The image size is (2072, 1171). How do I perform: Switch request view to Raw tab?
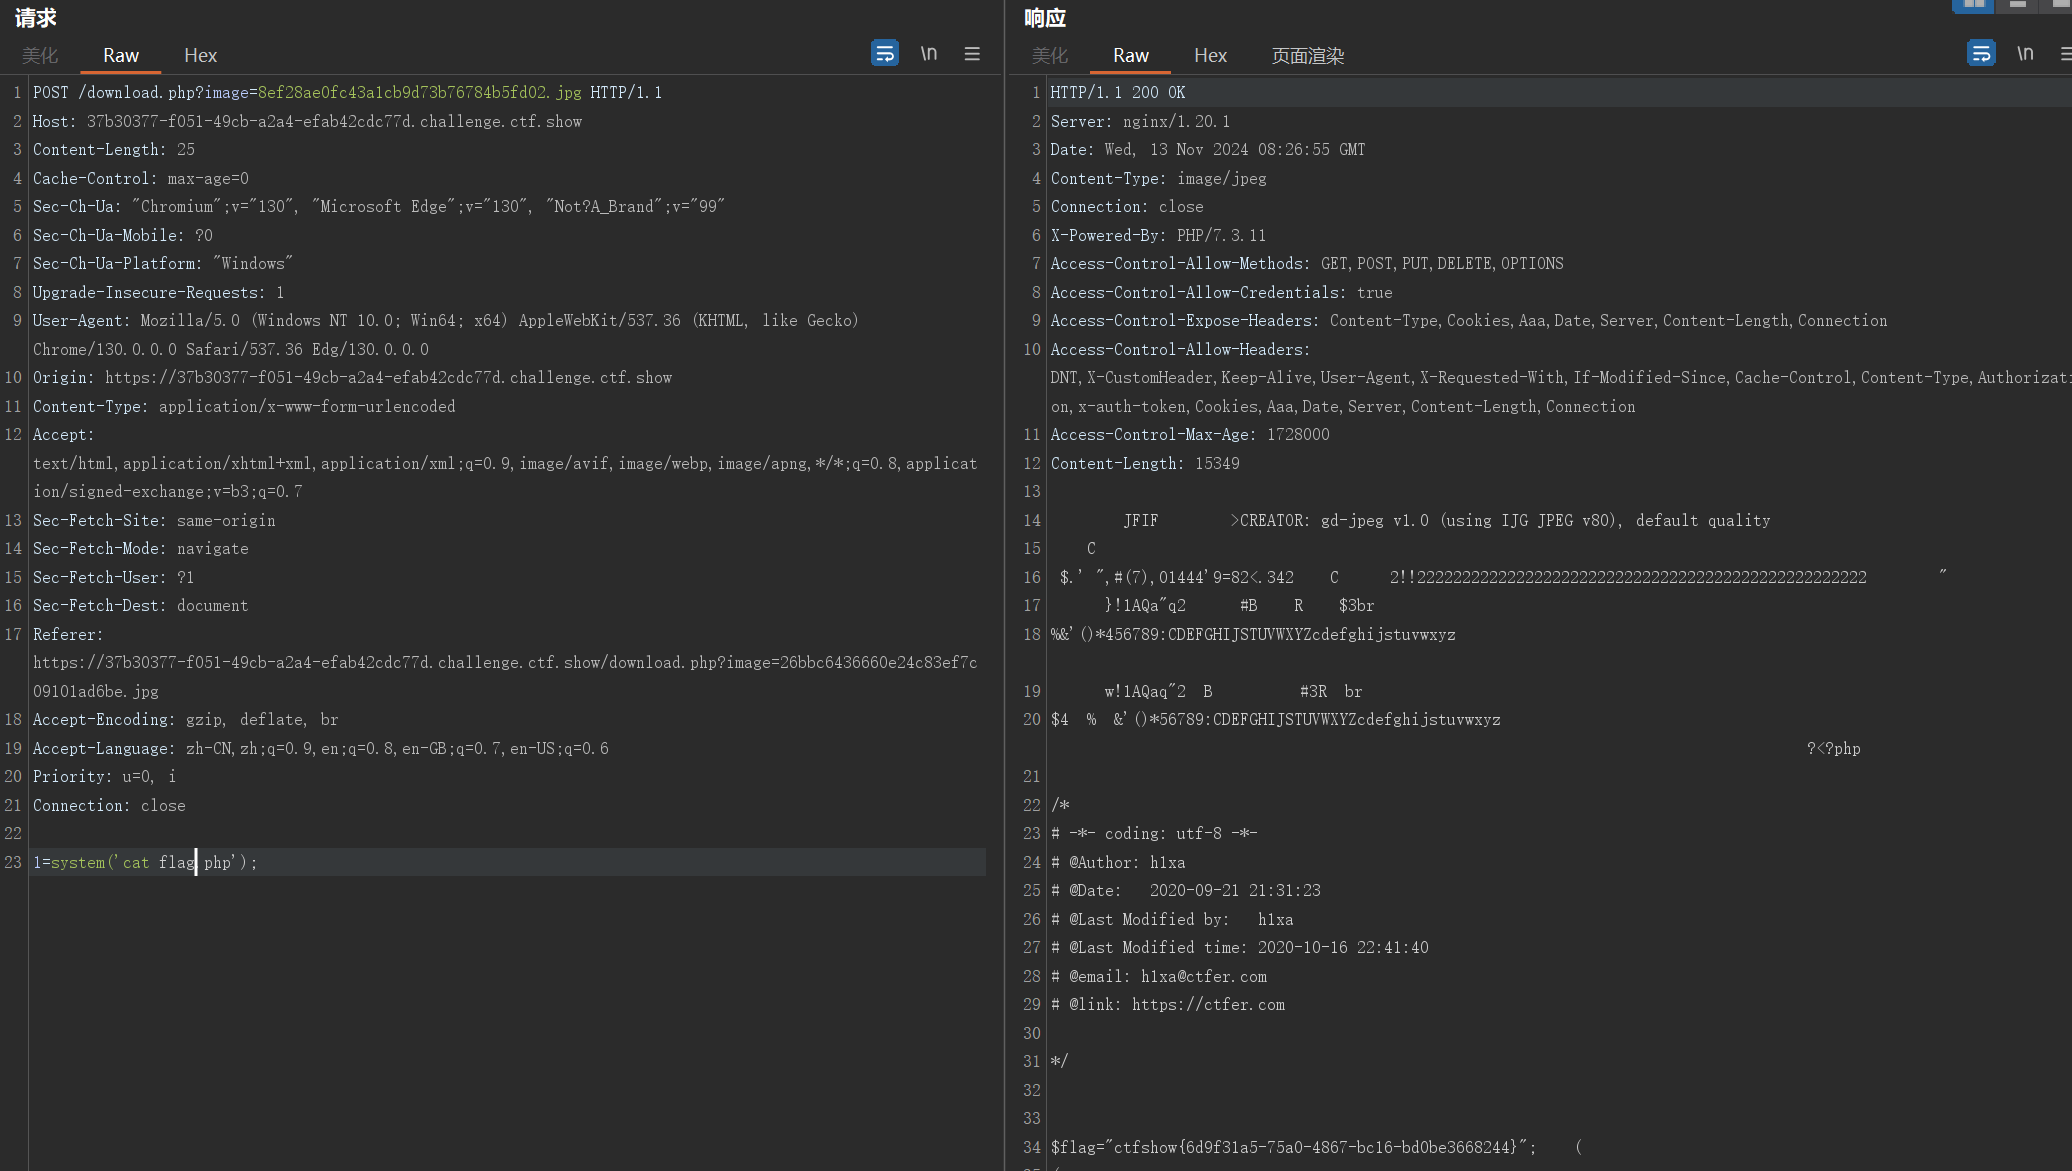point(121,56)
